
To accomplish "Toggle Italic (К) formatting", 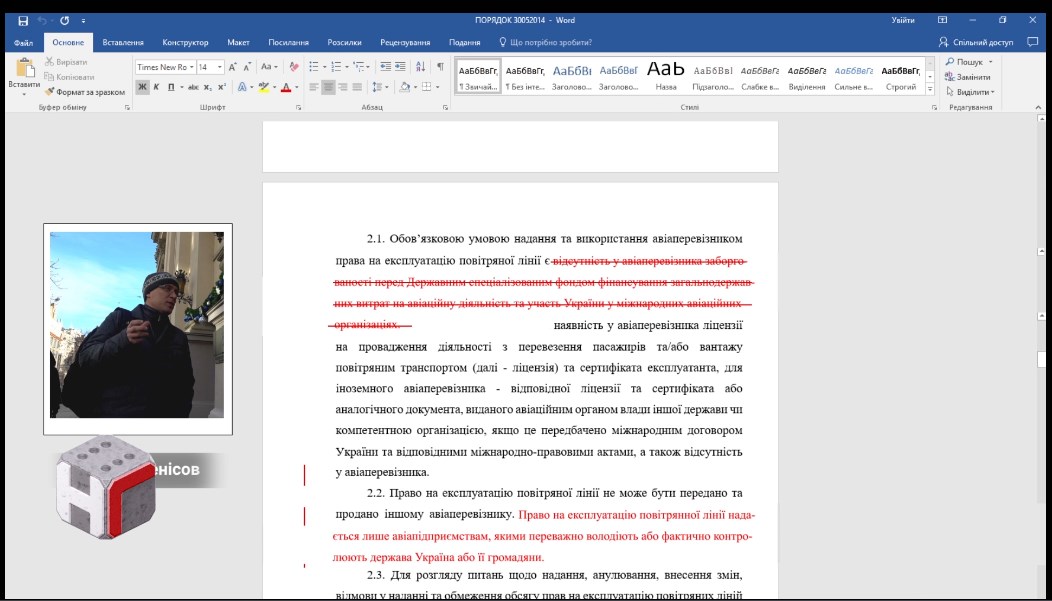I will pos(156,87).
